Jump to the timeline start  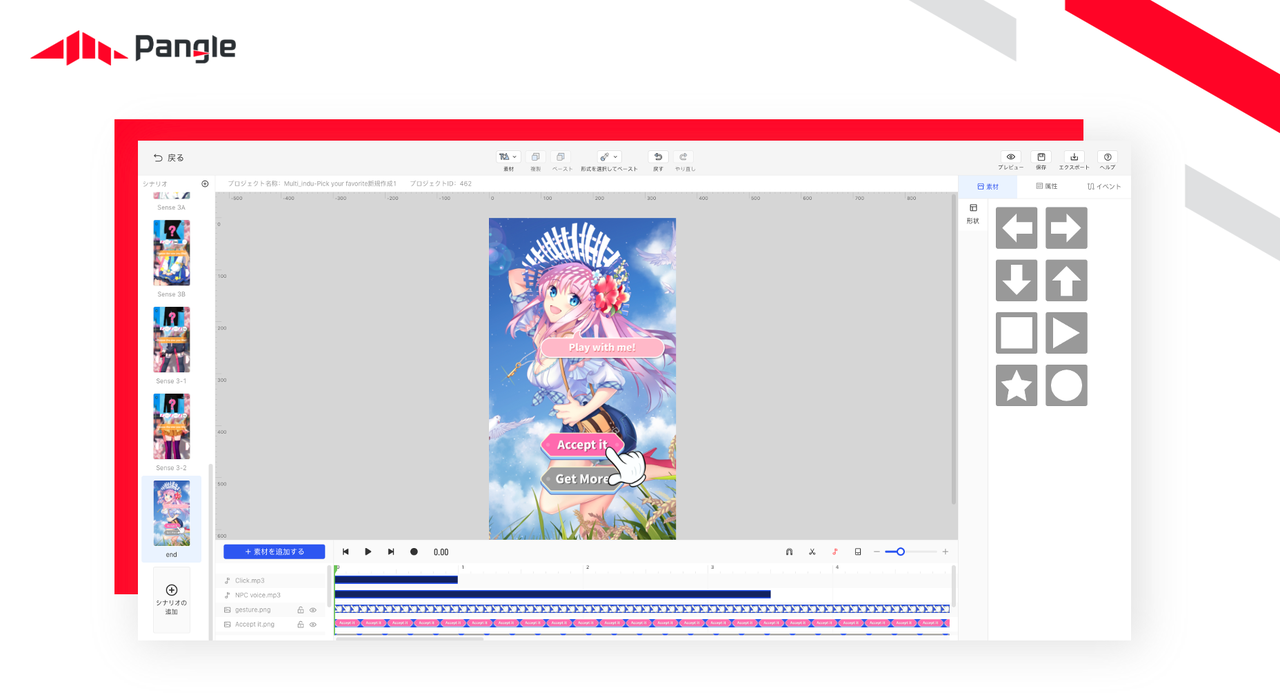346,552
